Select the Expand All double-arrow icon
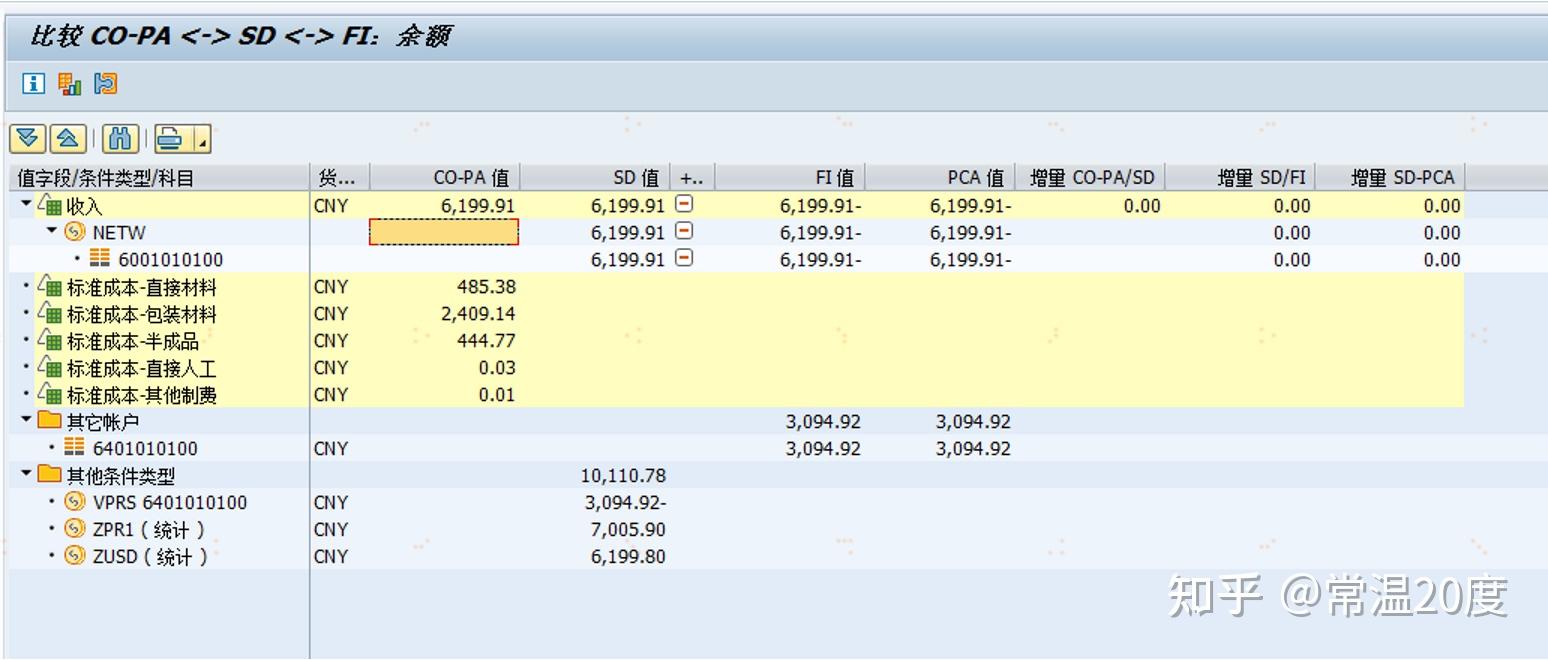This screenshot has width=1548, height=660. 27,138
